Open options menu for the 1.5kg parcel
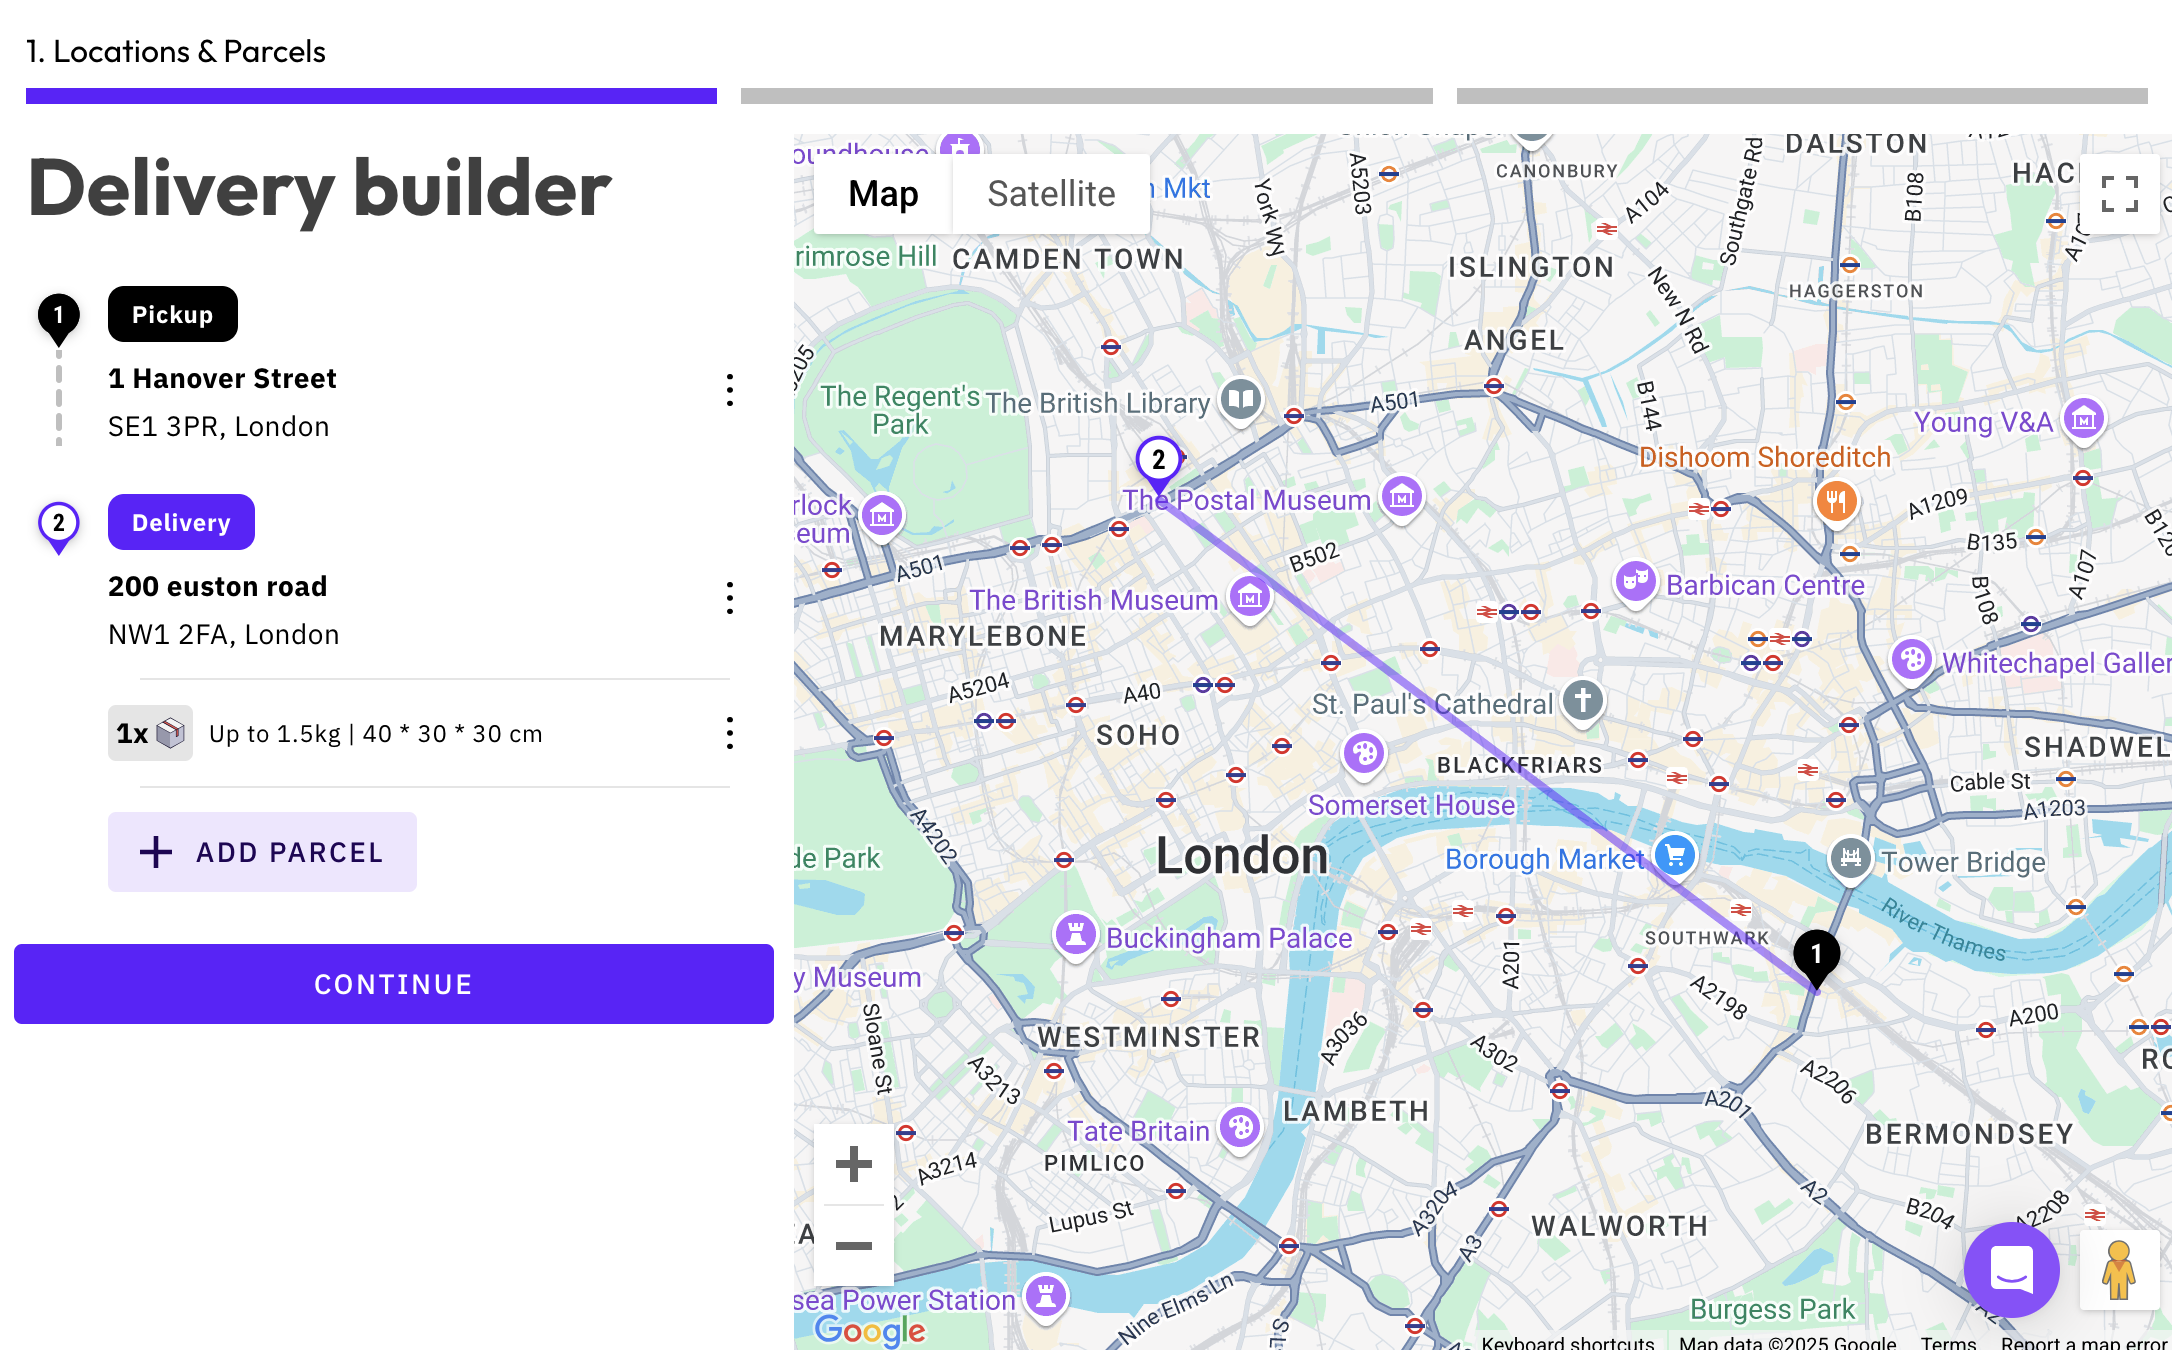 (x=730, y=733)
